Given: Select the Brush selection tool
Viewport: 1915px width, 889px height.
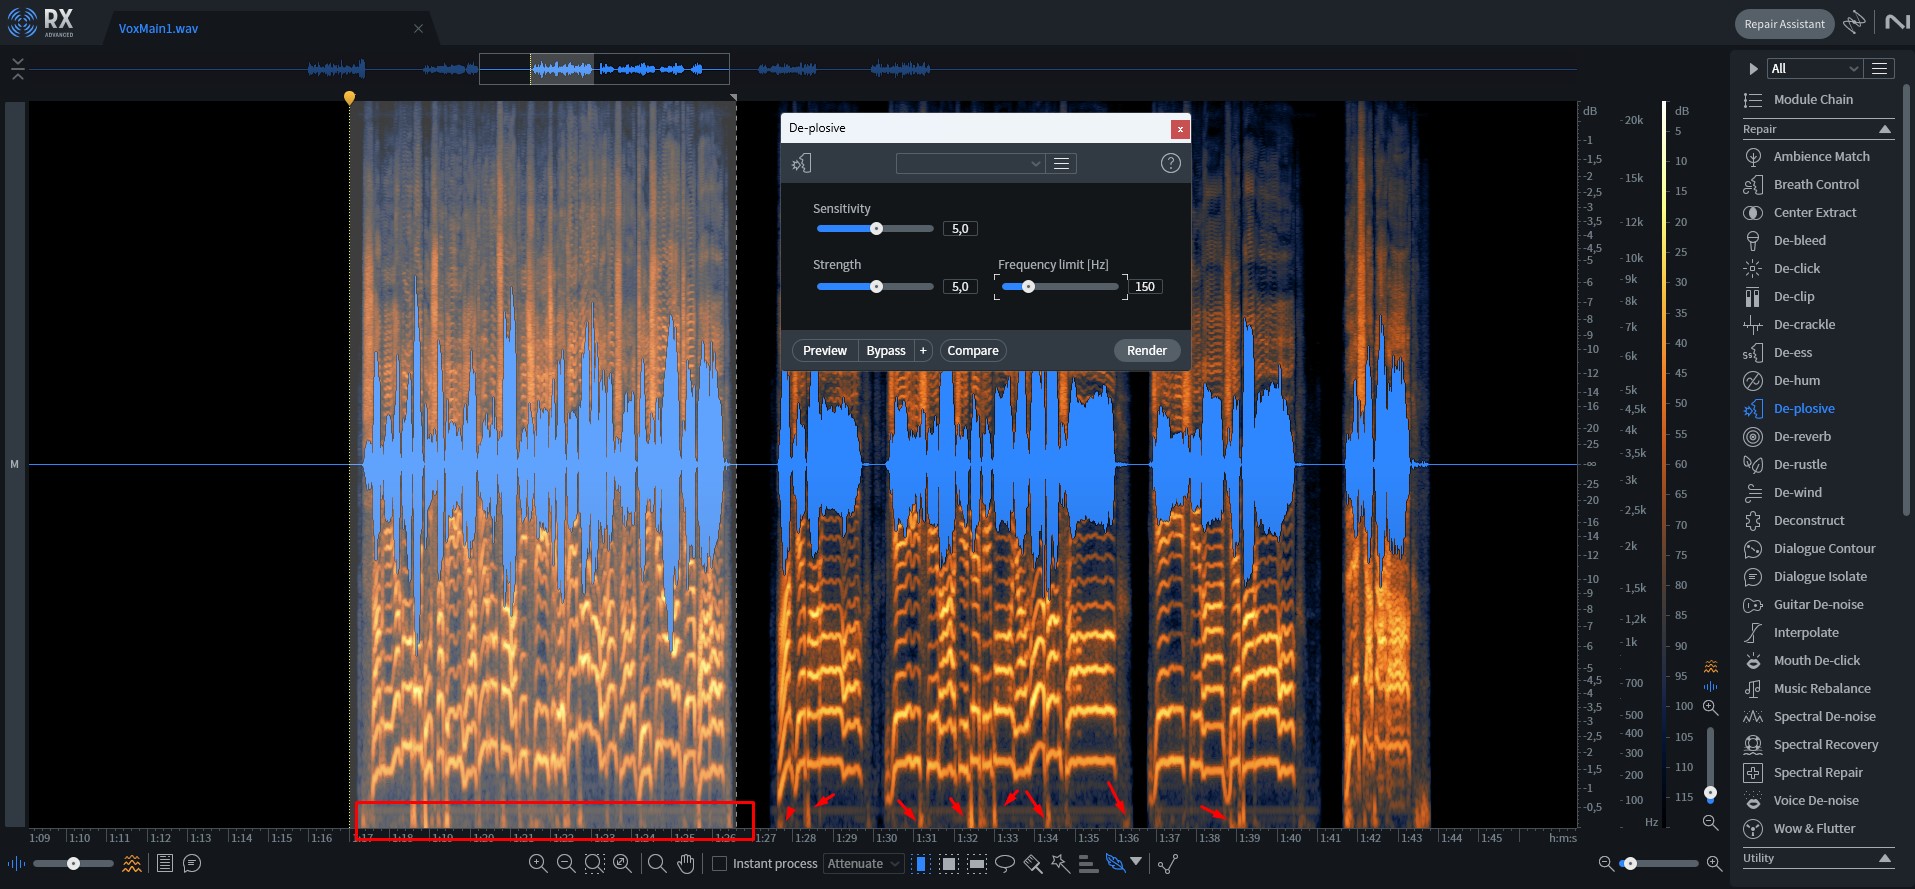Looking at the screenshot, I should tap(1033, 863).
